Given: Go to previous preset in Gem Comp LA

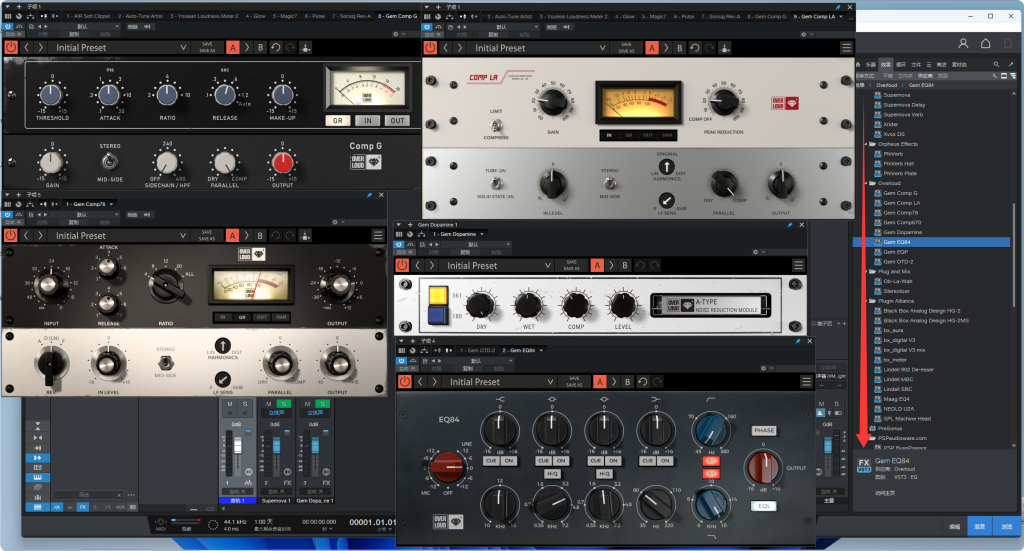Looking at the screenshot, I should [x=445, y=48].
